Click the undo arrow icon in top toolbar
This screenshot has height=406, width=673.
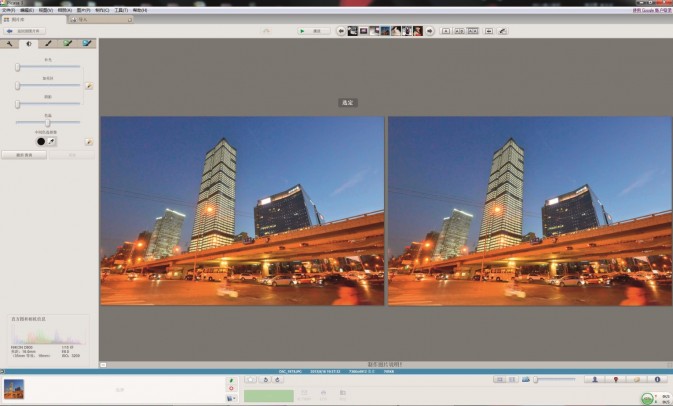click(266, 31)
